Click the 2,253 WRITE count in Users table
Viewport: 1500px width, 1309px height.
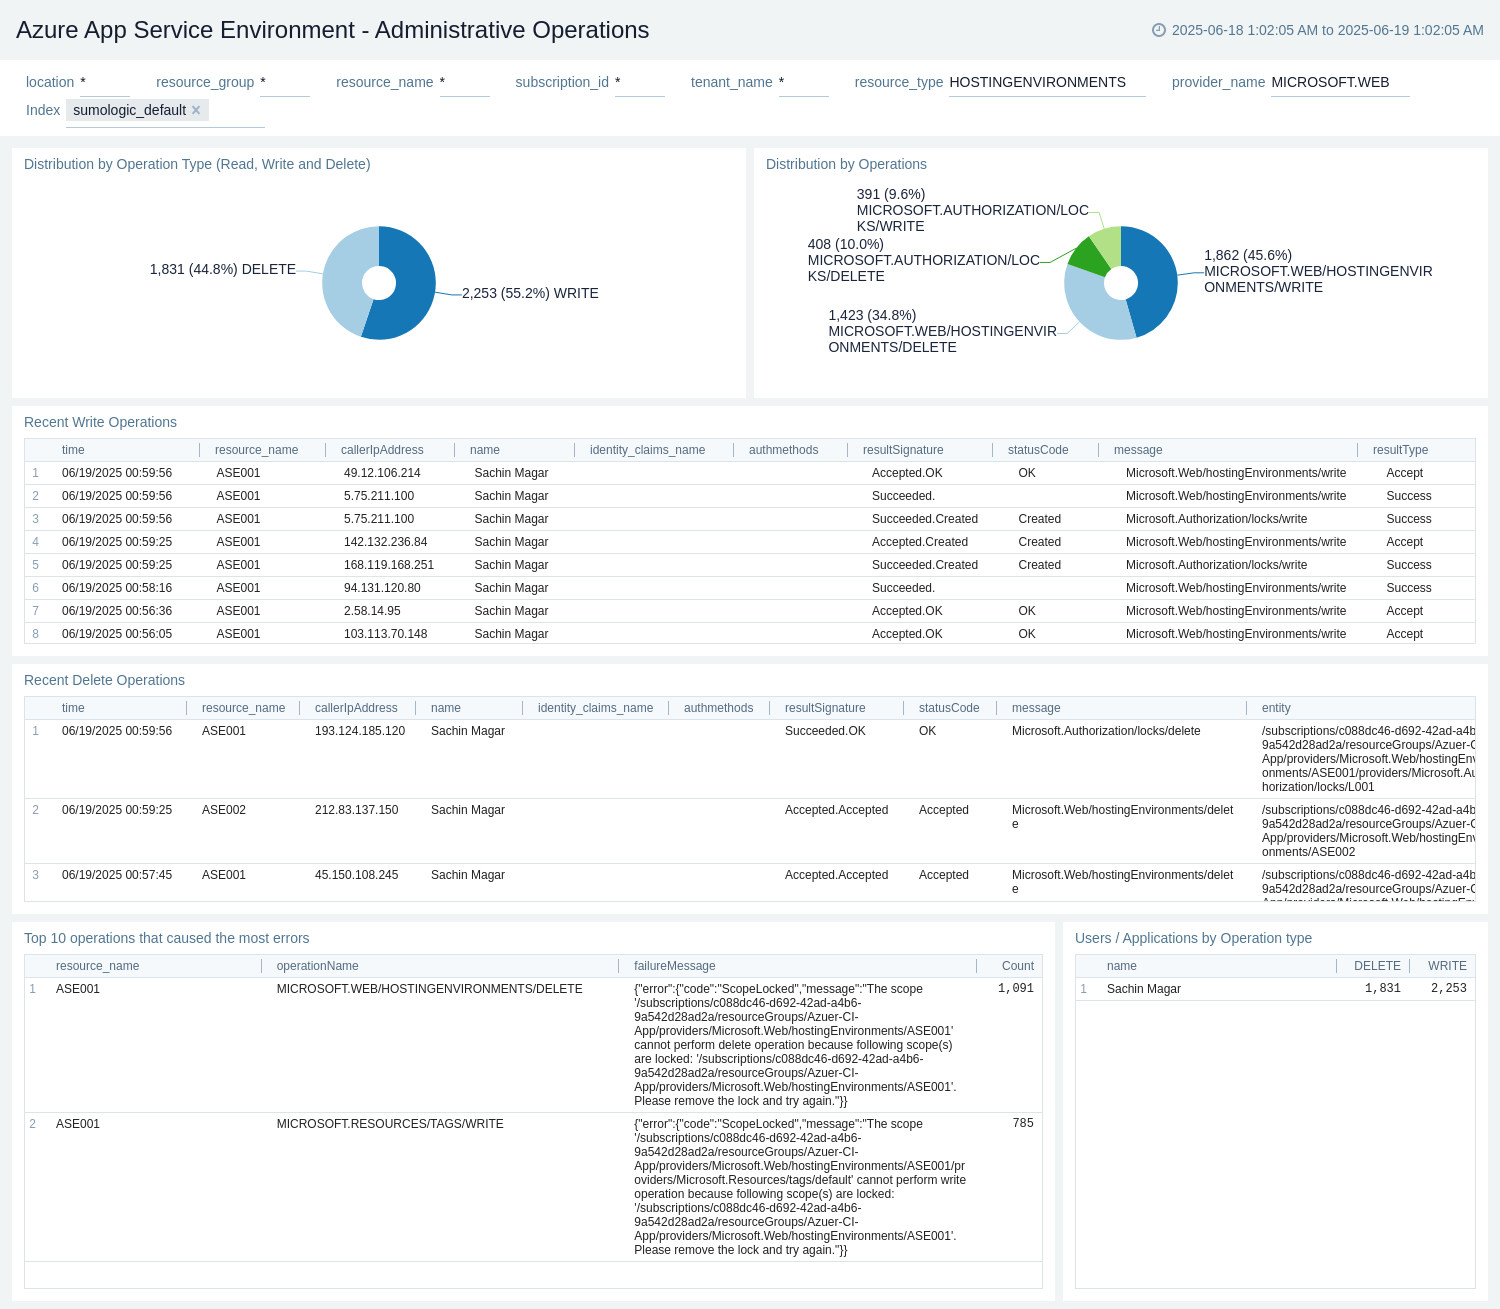click(1449, 988)
